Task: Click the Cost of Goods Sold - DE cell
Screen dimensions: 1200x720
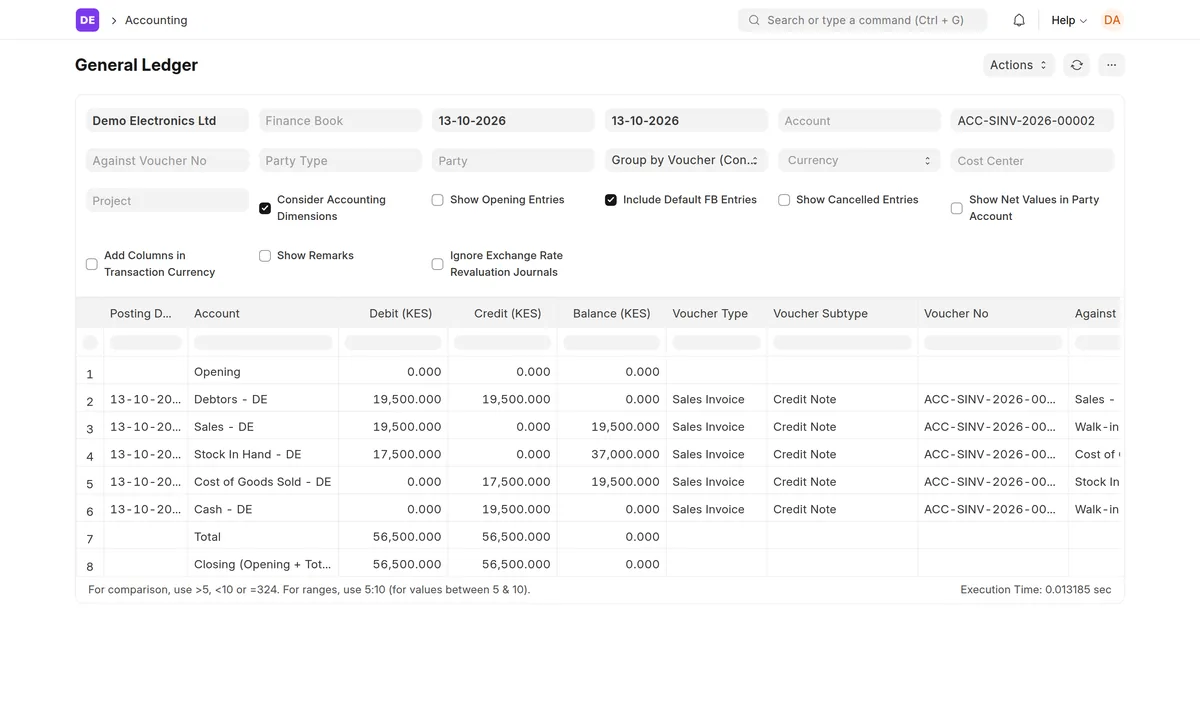Action: [263, 482]
